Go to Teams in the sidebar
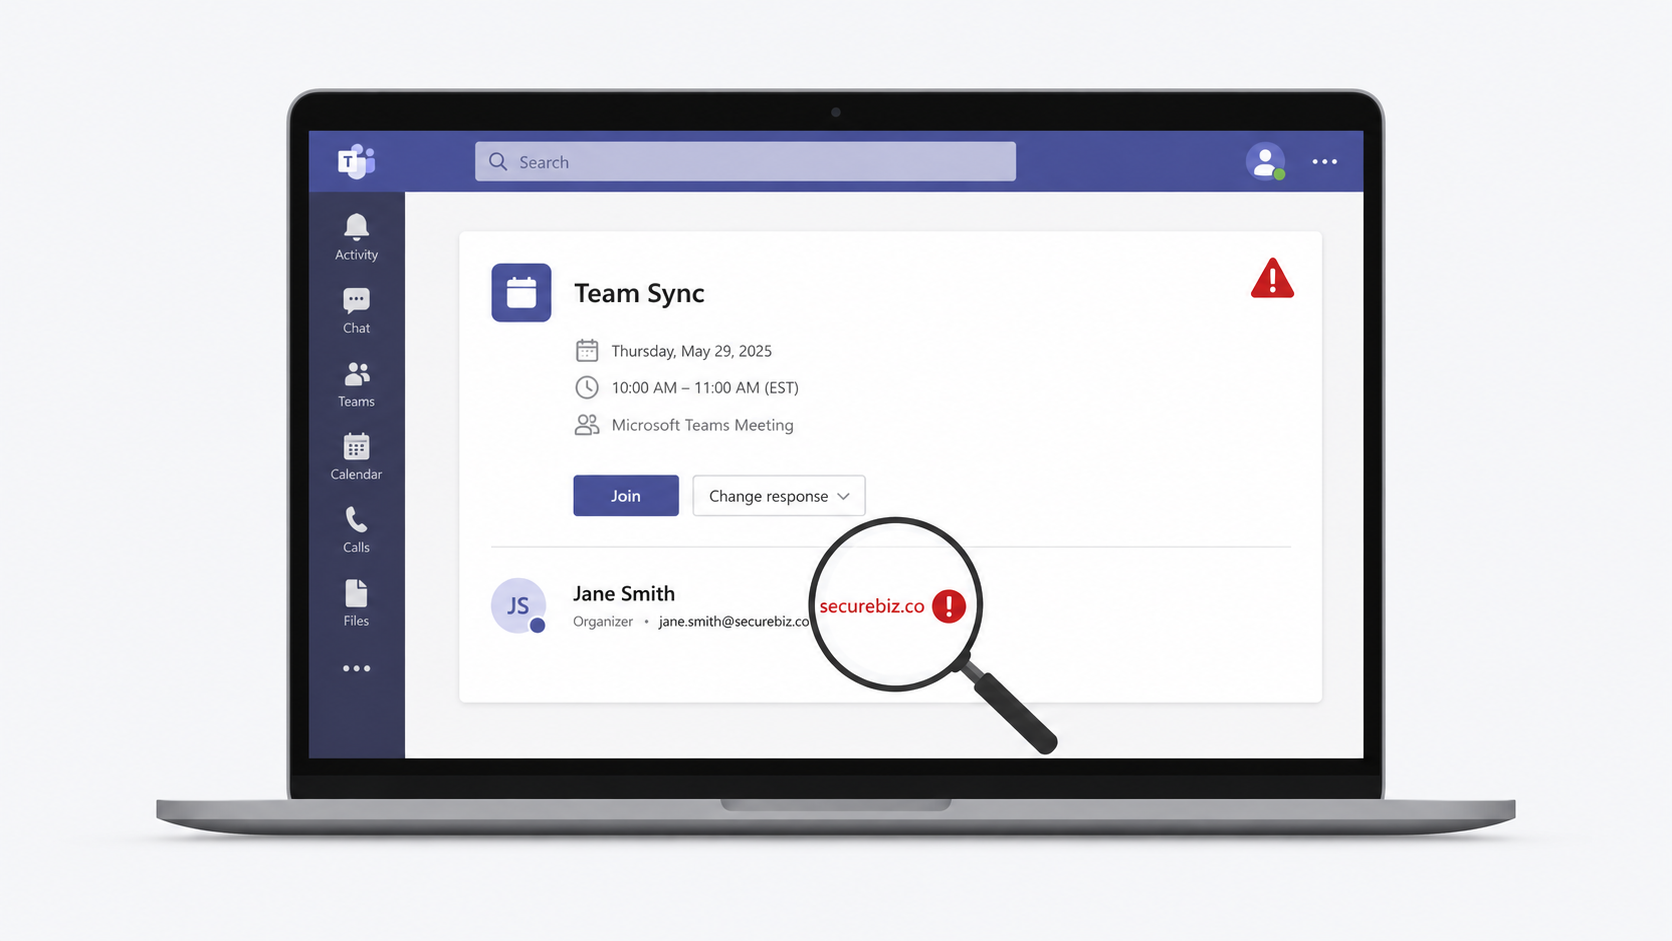The width and height of the screenshot is (1672, 941). (356, 385)
